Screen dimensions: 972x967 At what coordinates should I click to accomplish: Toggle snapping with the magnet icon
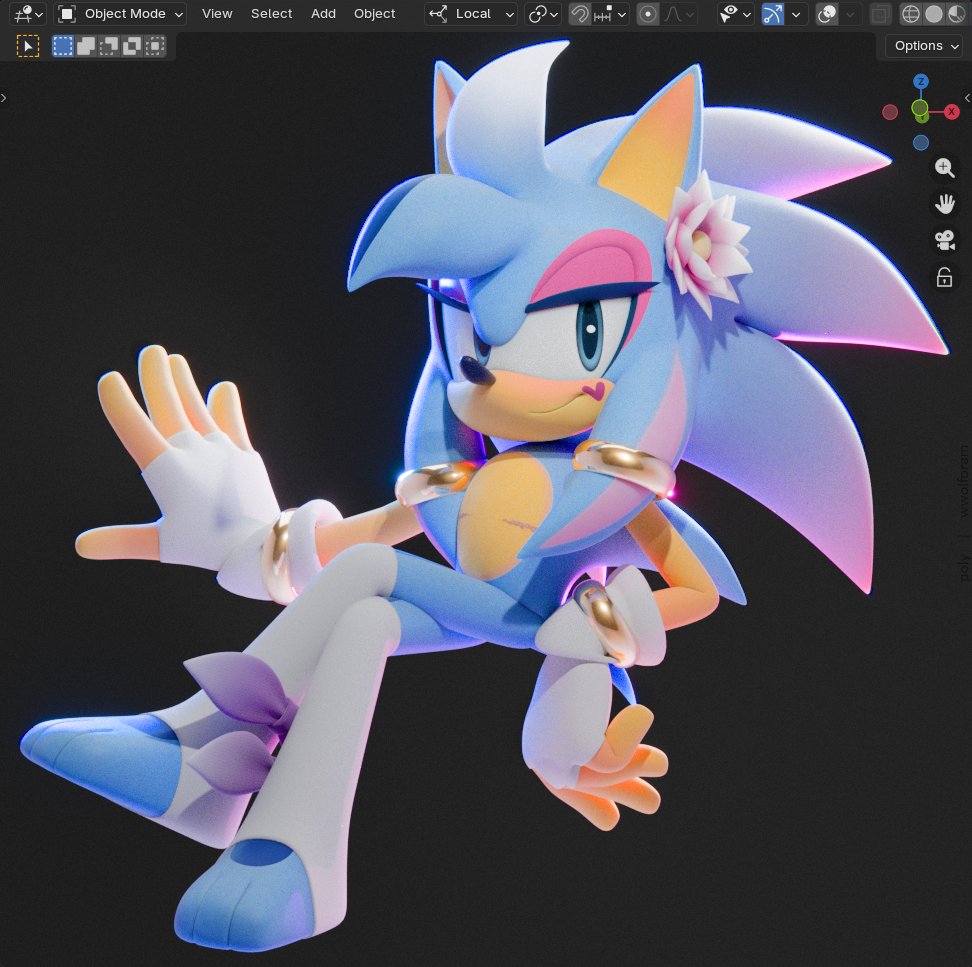580,14
